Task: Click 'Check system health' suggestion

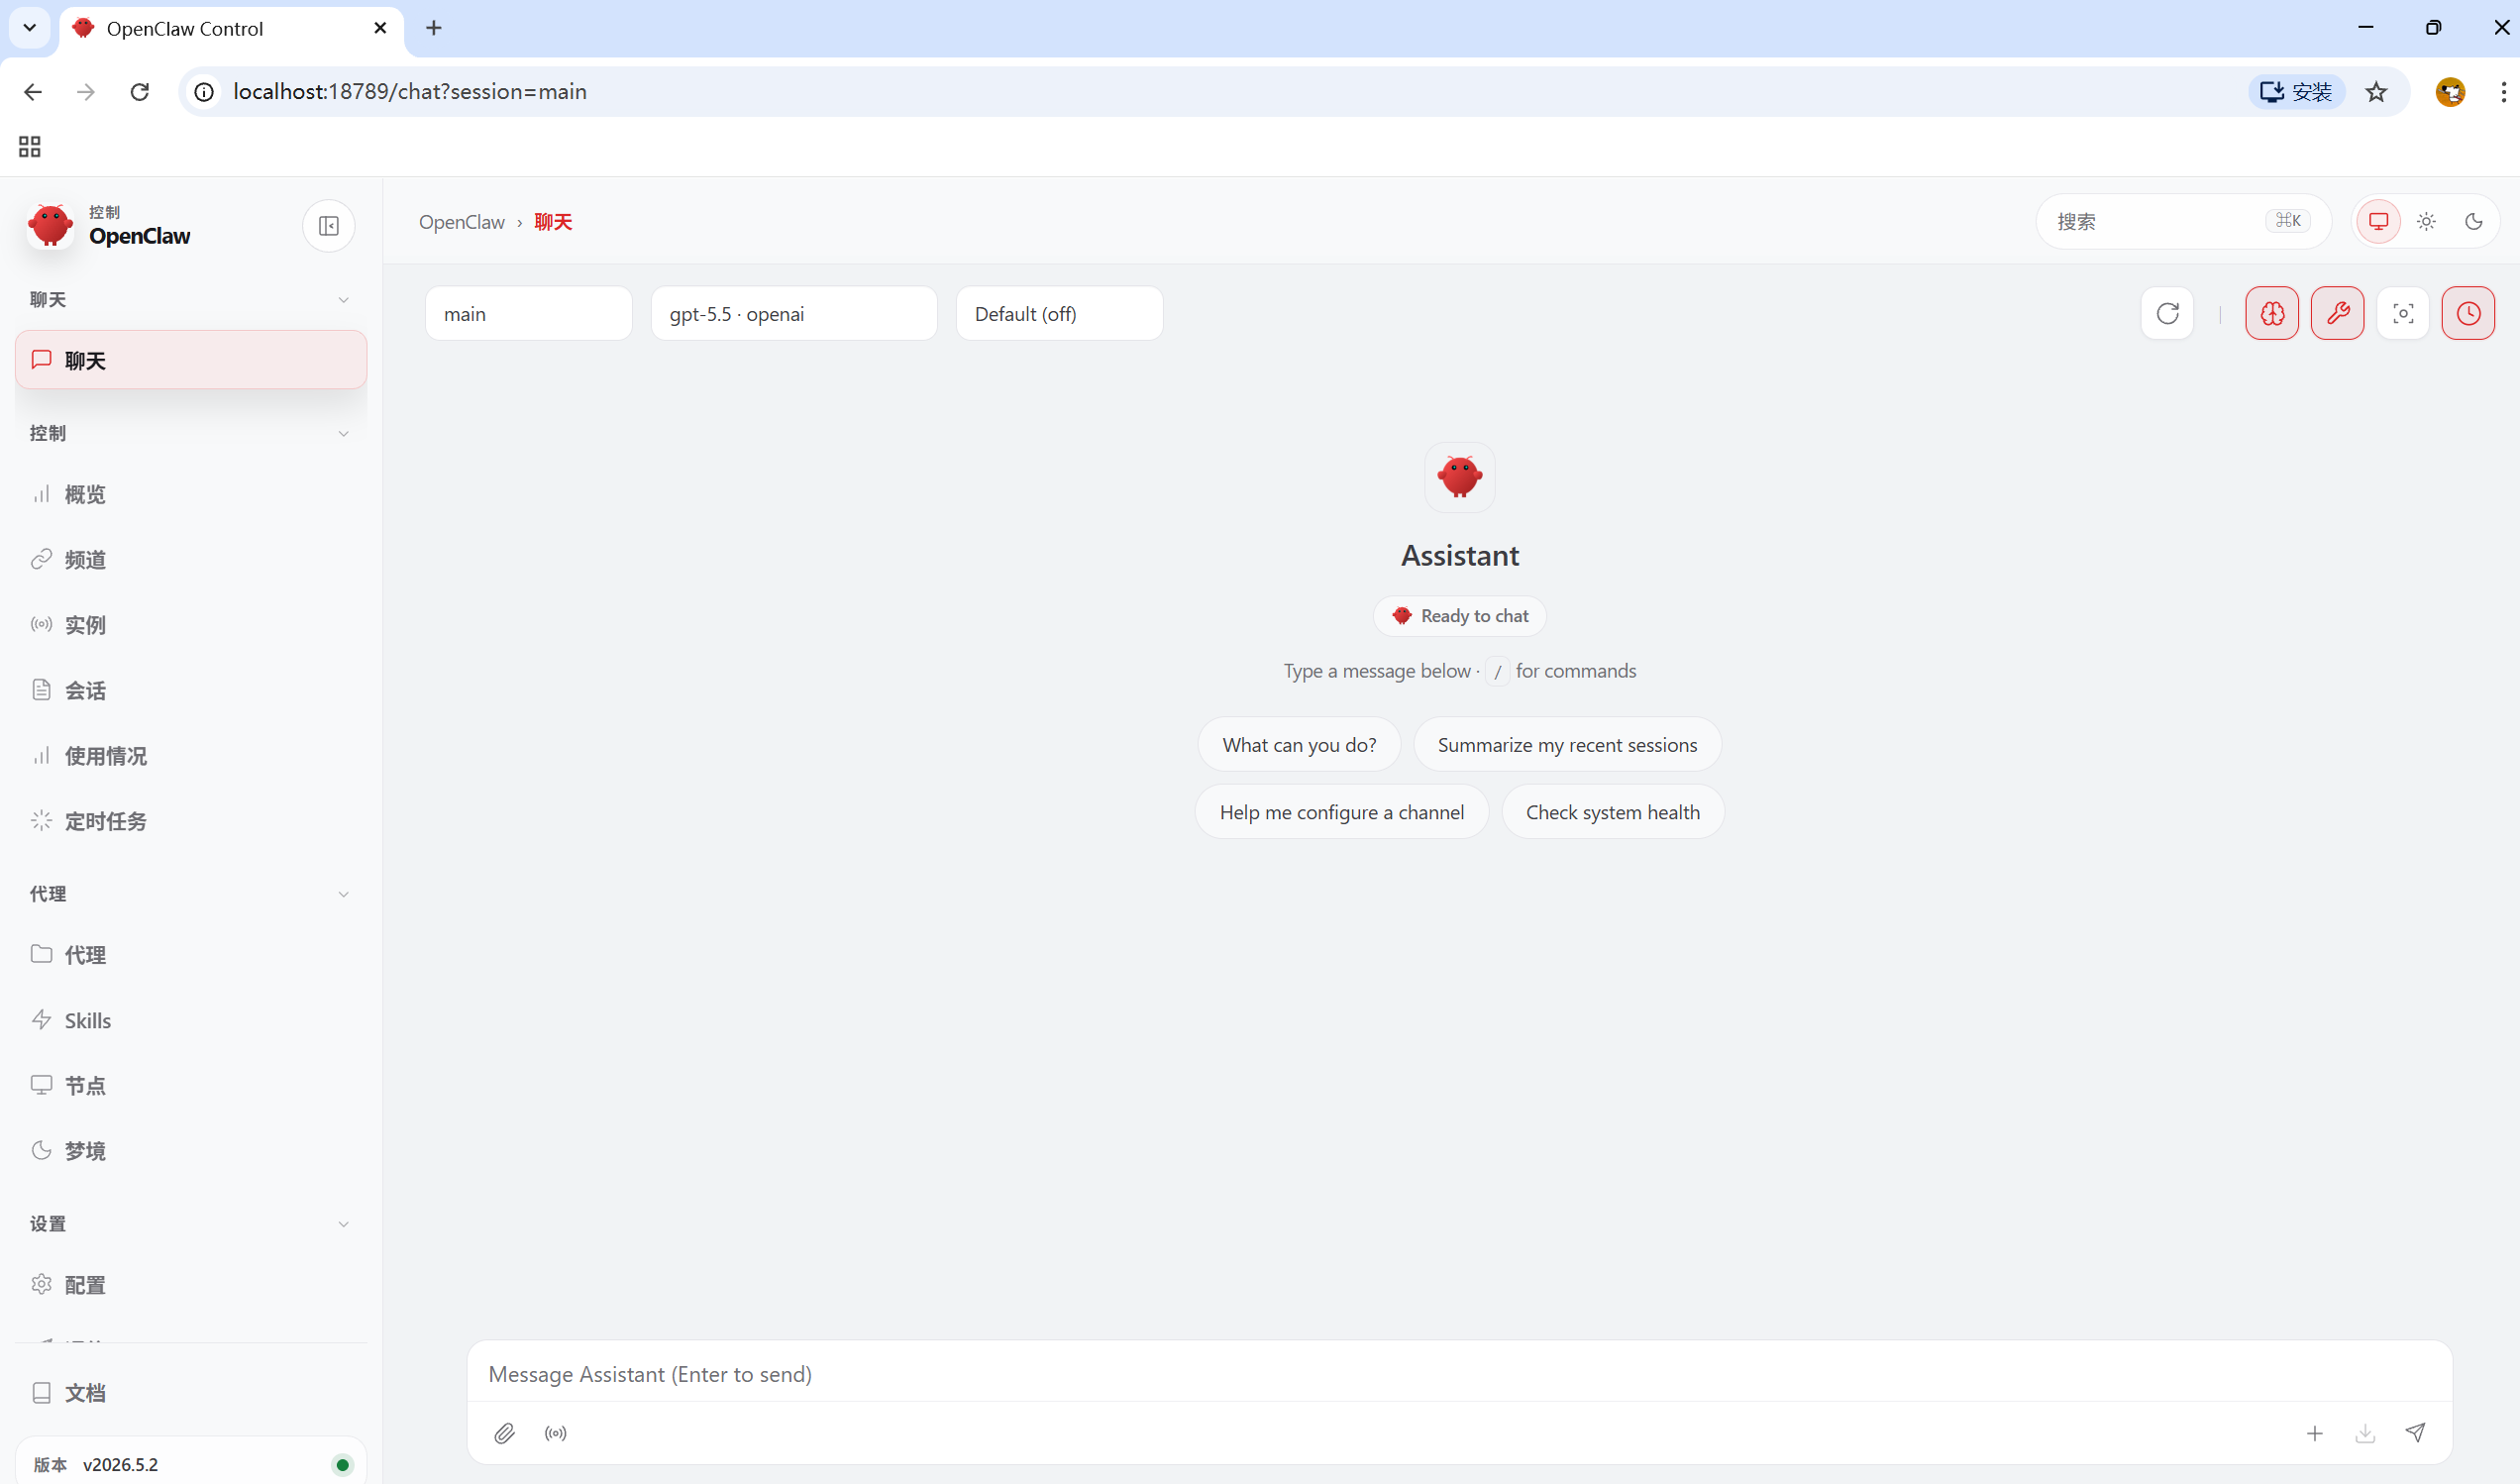Action: (x=1612, y=812)
